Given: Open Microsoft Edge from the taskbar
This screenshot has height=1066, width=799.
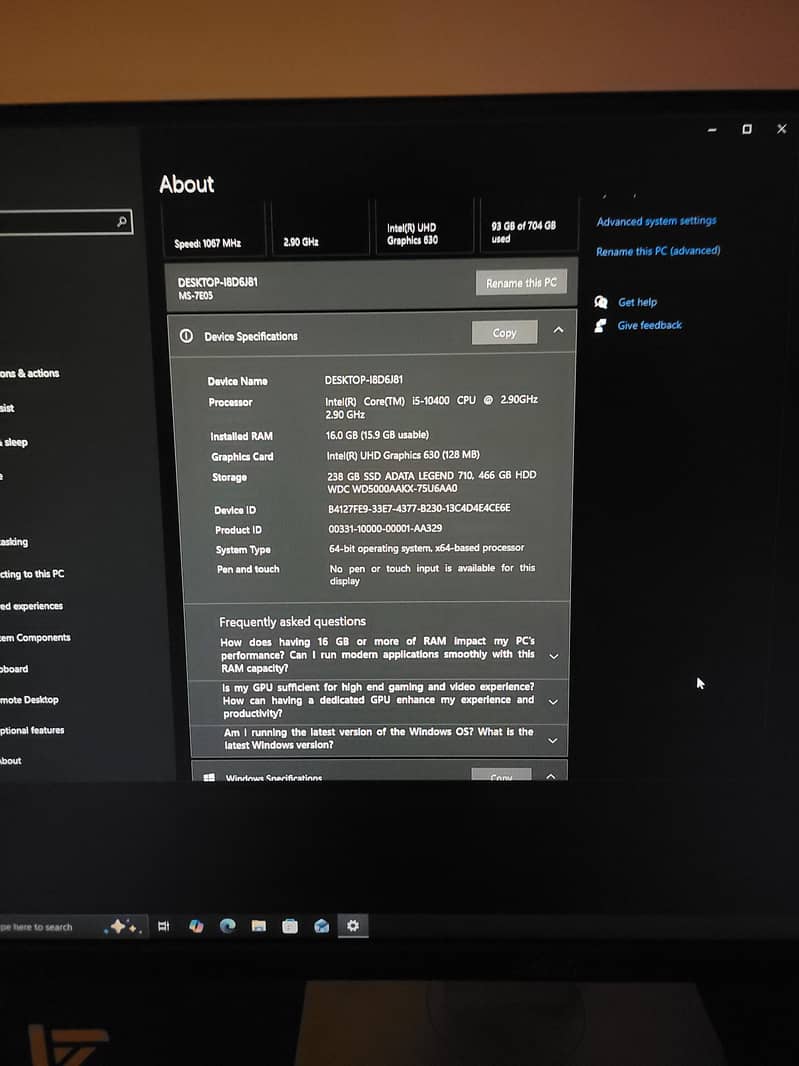Looking at the screenshot, I should tap(227, 925).
